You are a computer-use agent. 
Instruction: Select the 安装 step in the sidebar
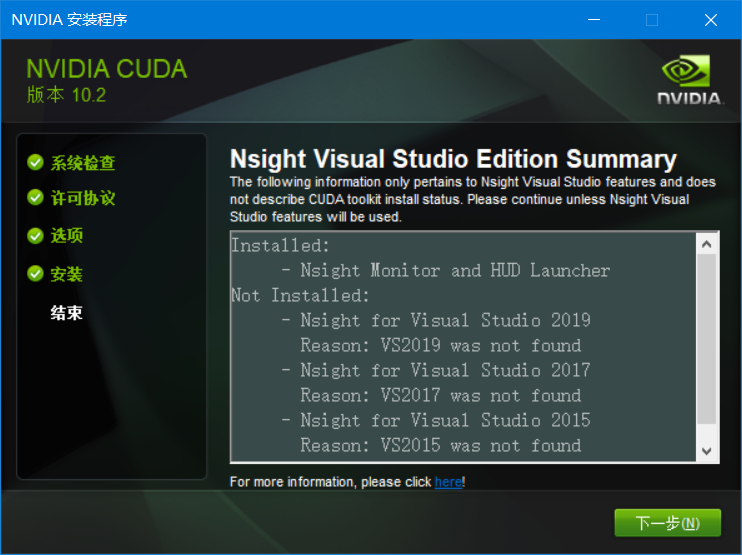coord(67,274)
